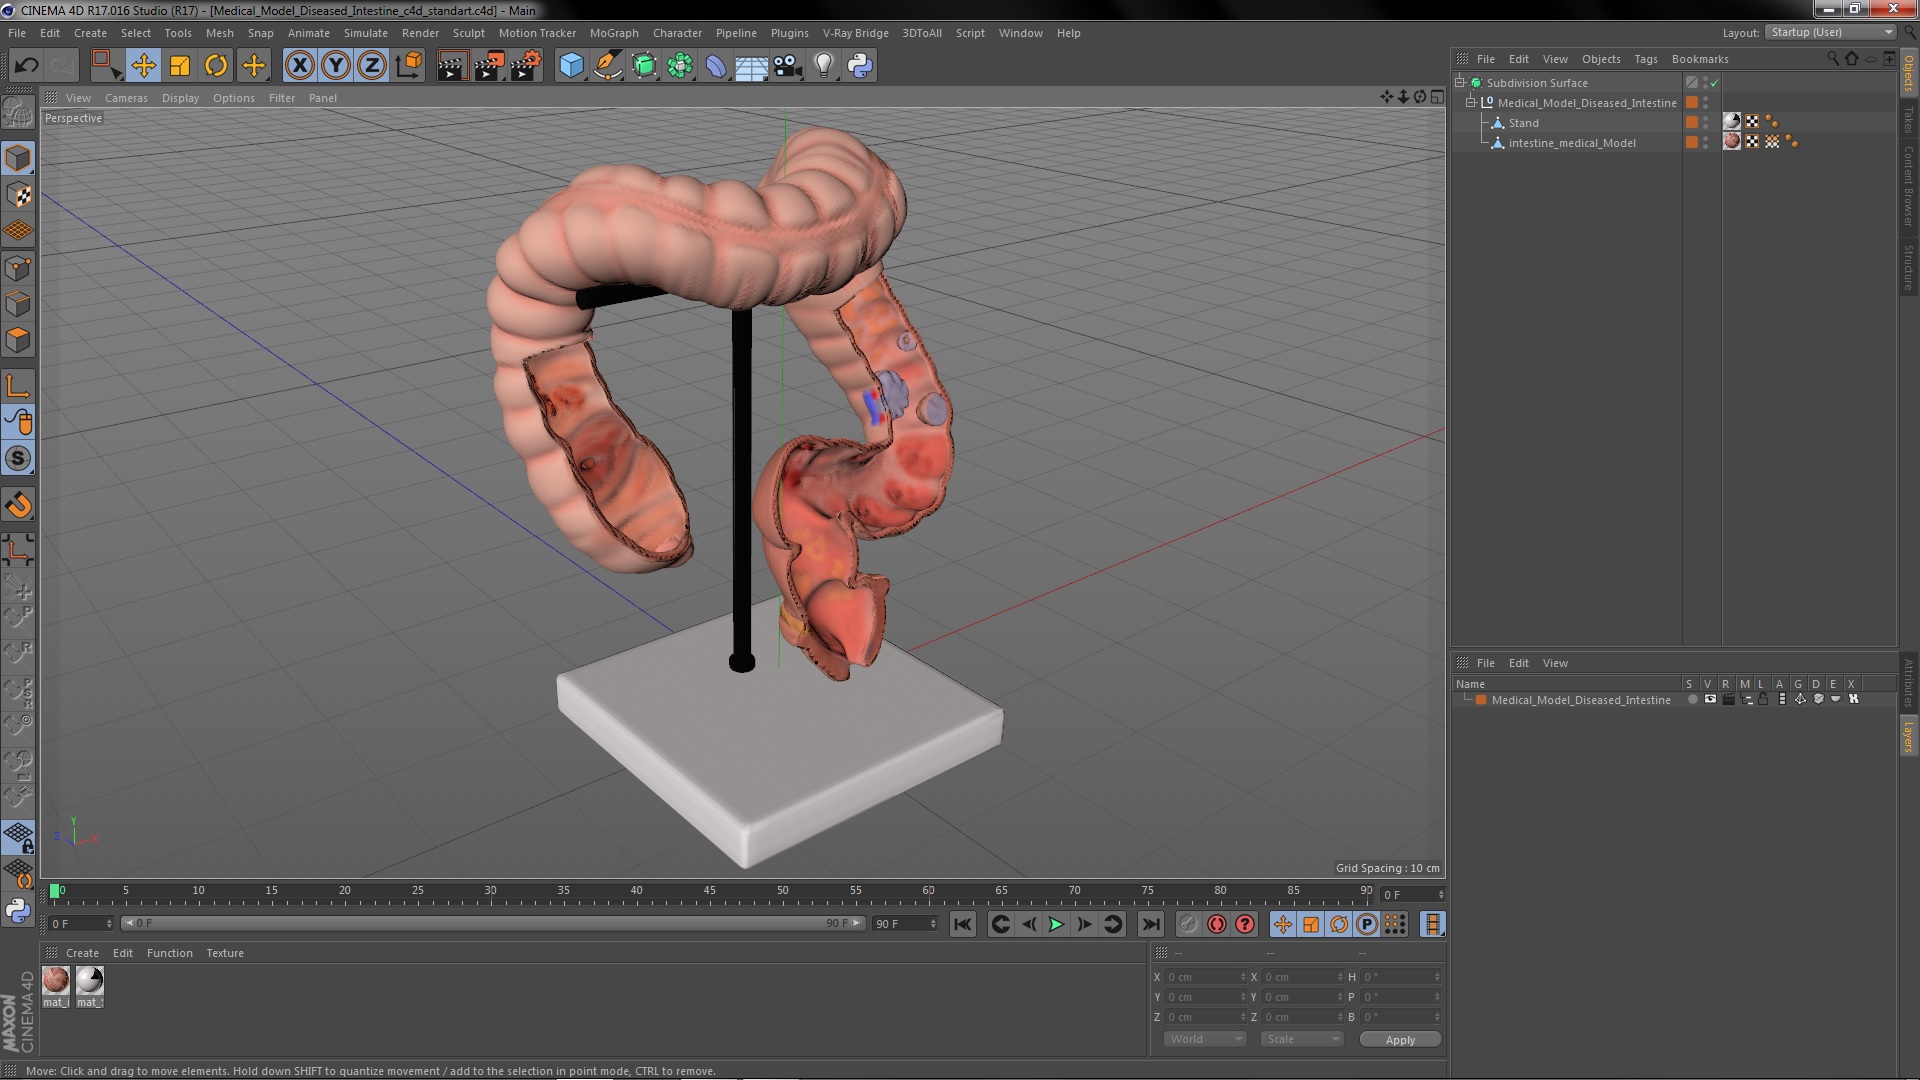This screenshot has width=1920, height=1080.
Task: Open the Layout Startup dropdown
Action: [x=1831, y=32]
